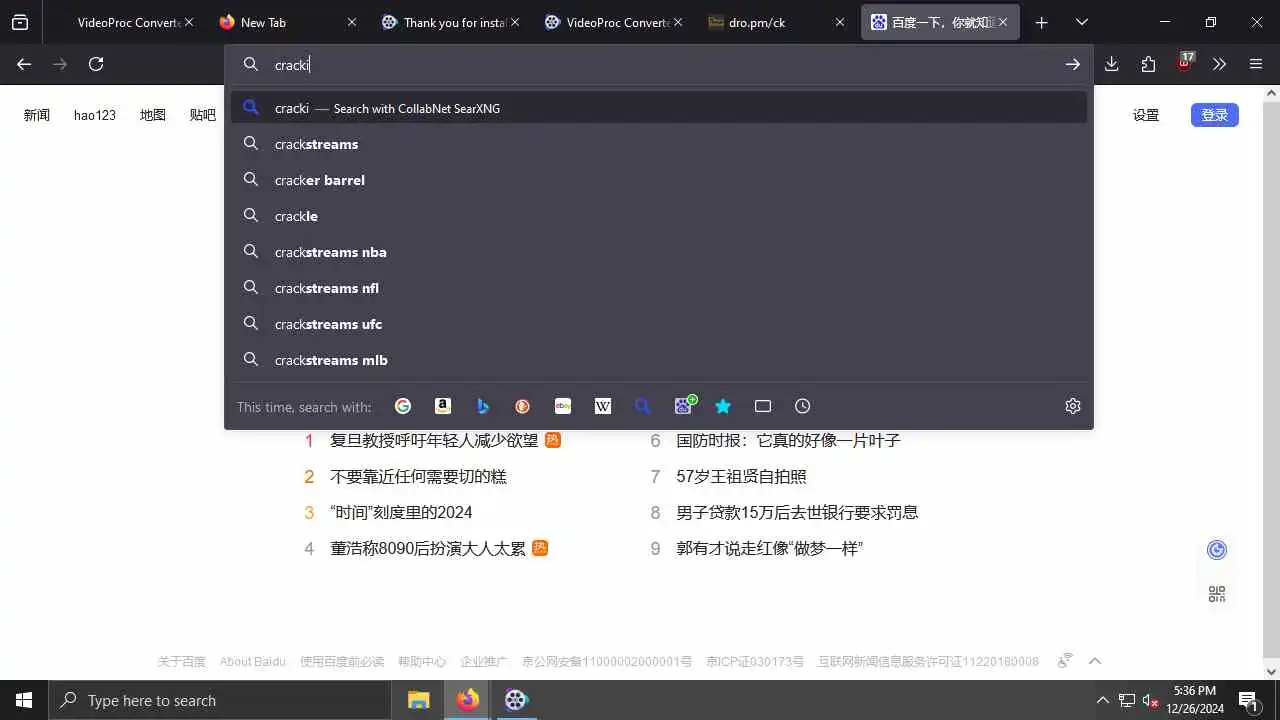Click the Go arrow in the address bar
The image size is (1280, 720).
[1073, 64]
